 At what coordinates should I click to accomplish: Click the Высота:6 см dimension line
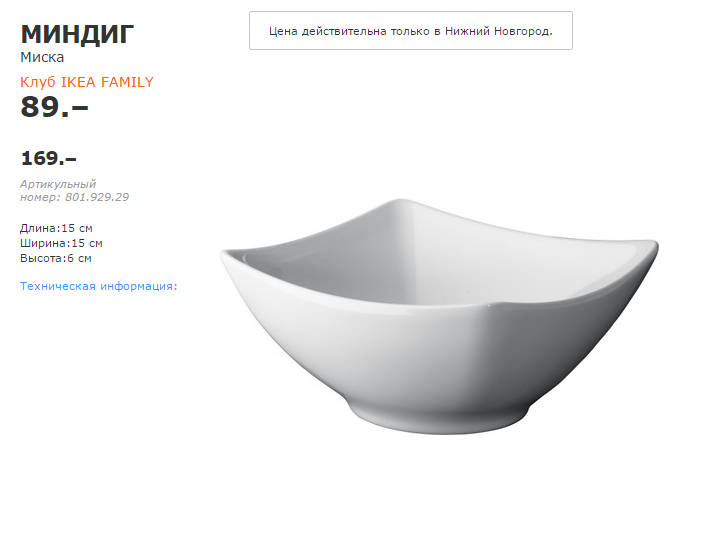pyautogui.click(x=56, y=258)
